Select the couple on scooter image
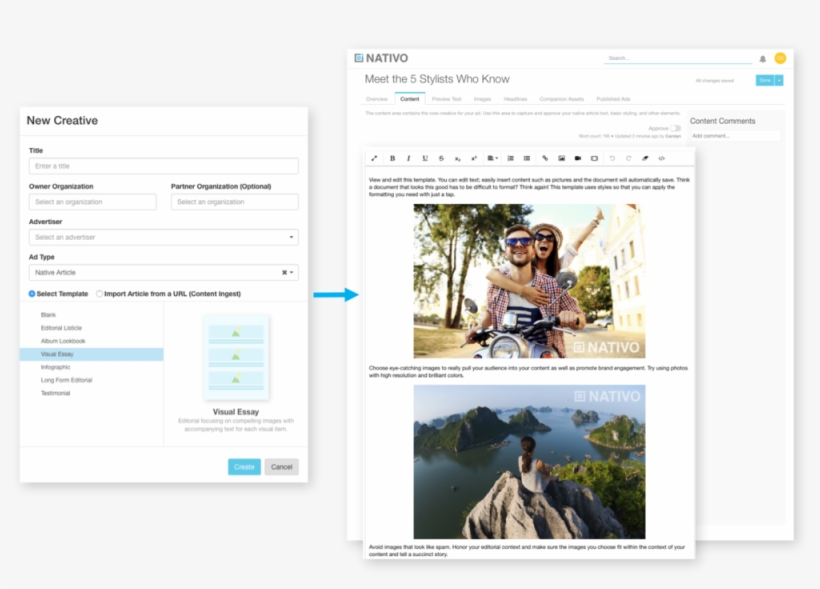 (x=529, y=281)
